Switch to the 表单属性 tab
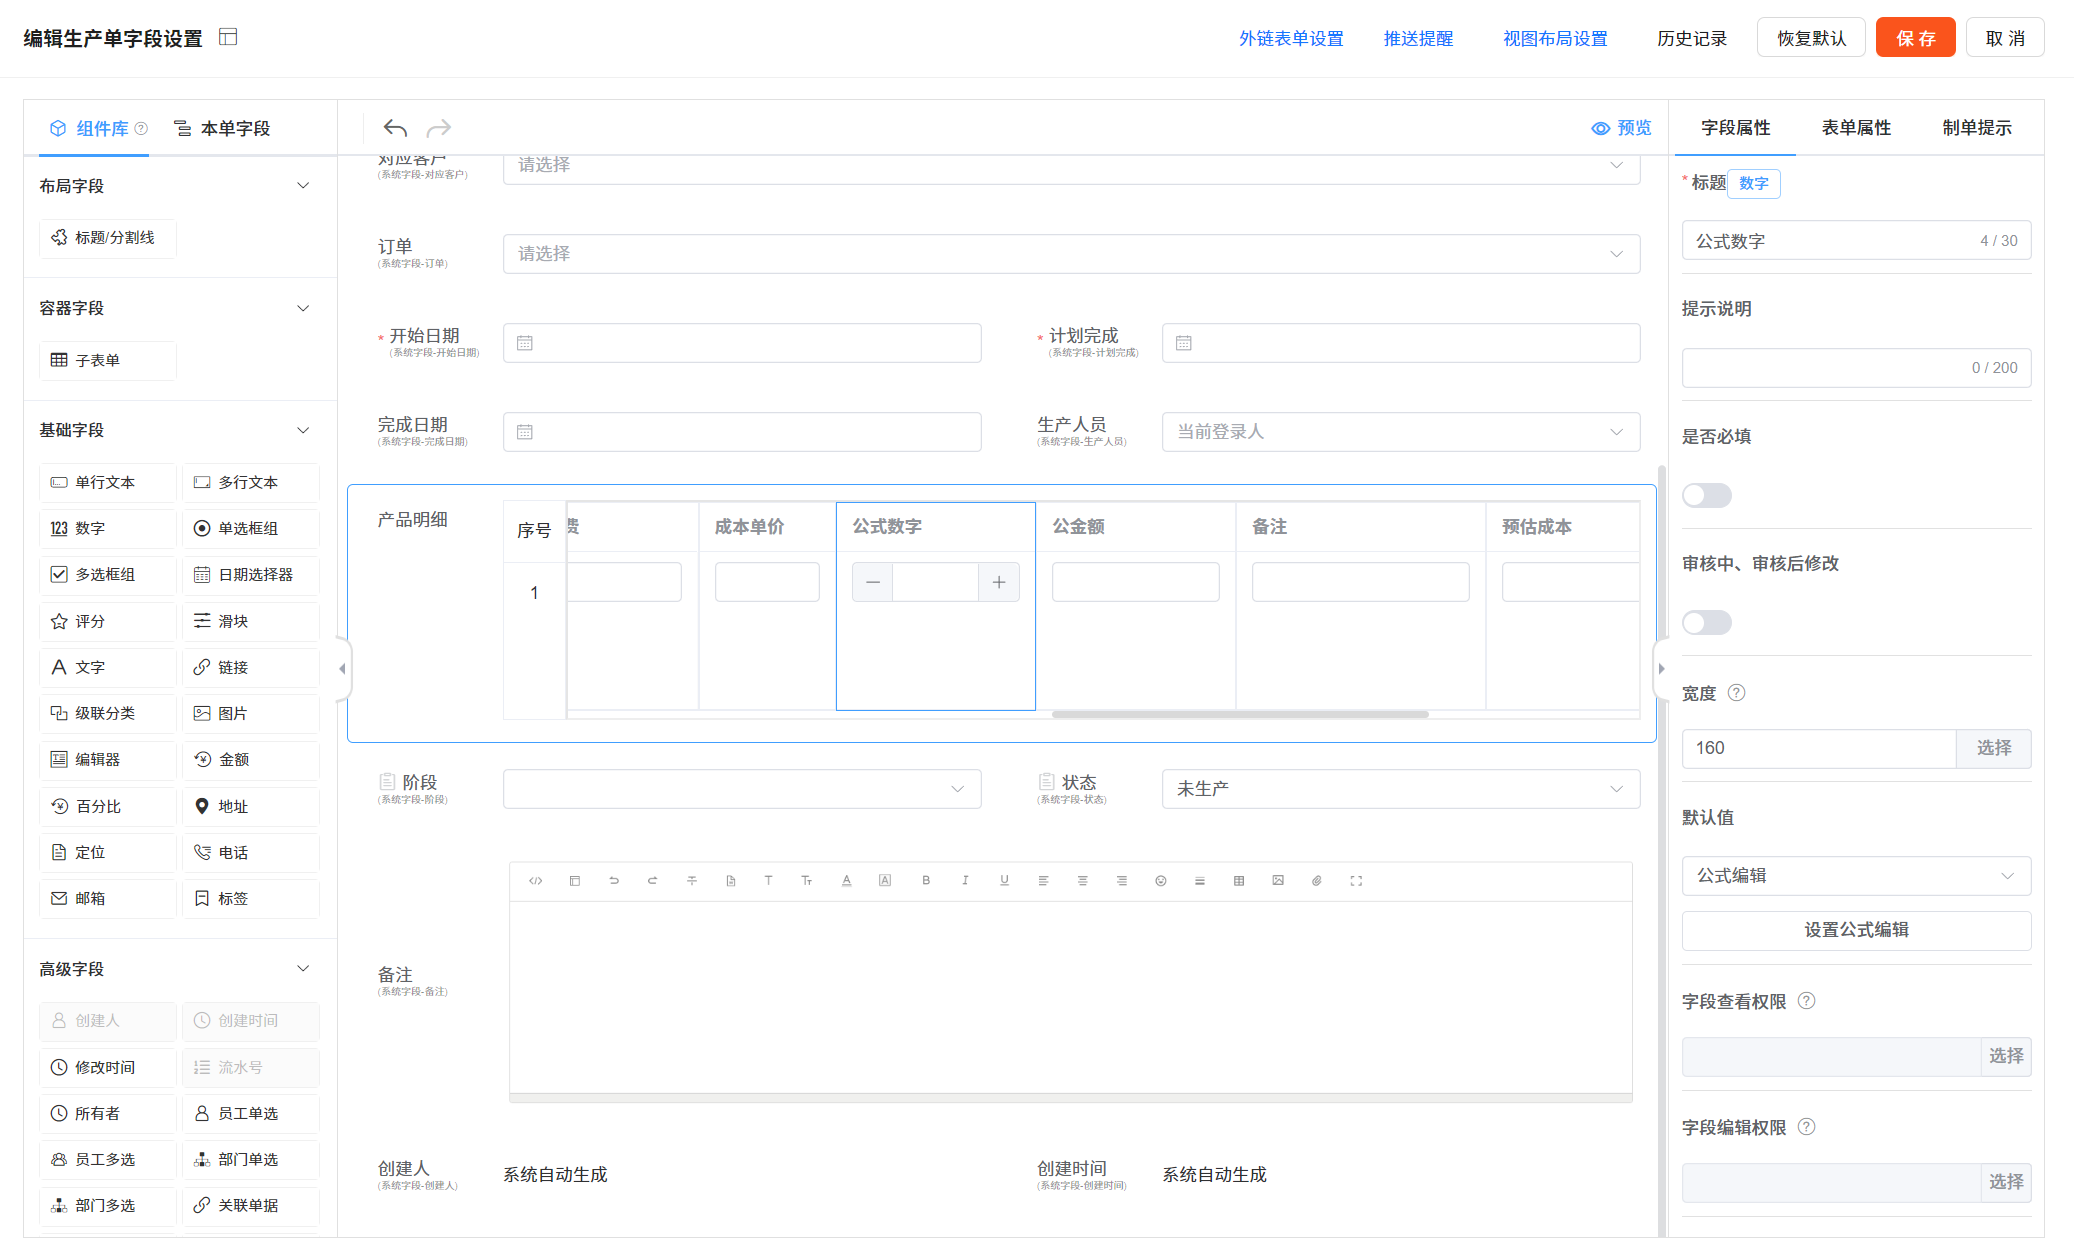The height and width of the screenshot is (1241, 2074). [x=1855, y=128]
